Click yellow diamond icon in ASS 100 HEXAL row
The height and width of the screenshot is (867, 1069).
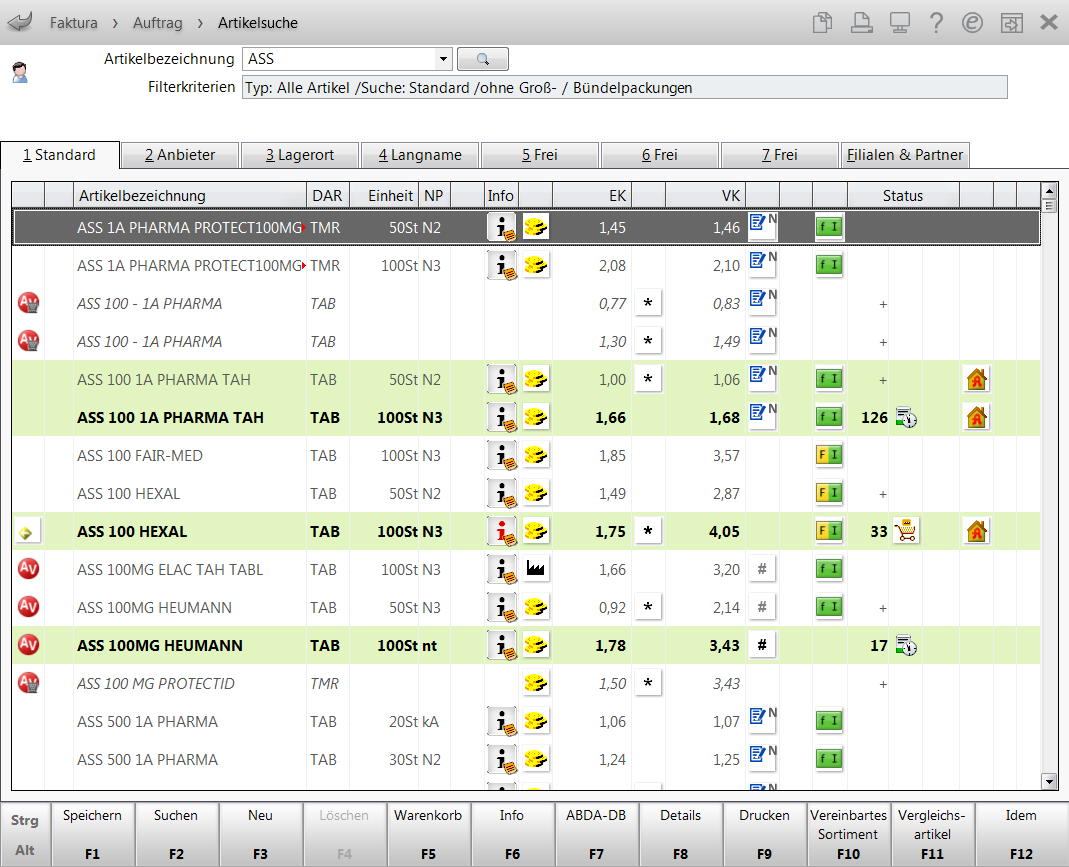click(x=27, y=532)
